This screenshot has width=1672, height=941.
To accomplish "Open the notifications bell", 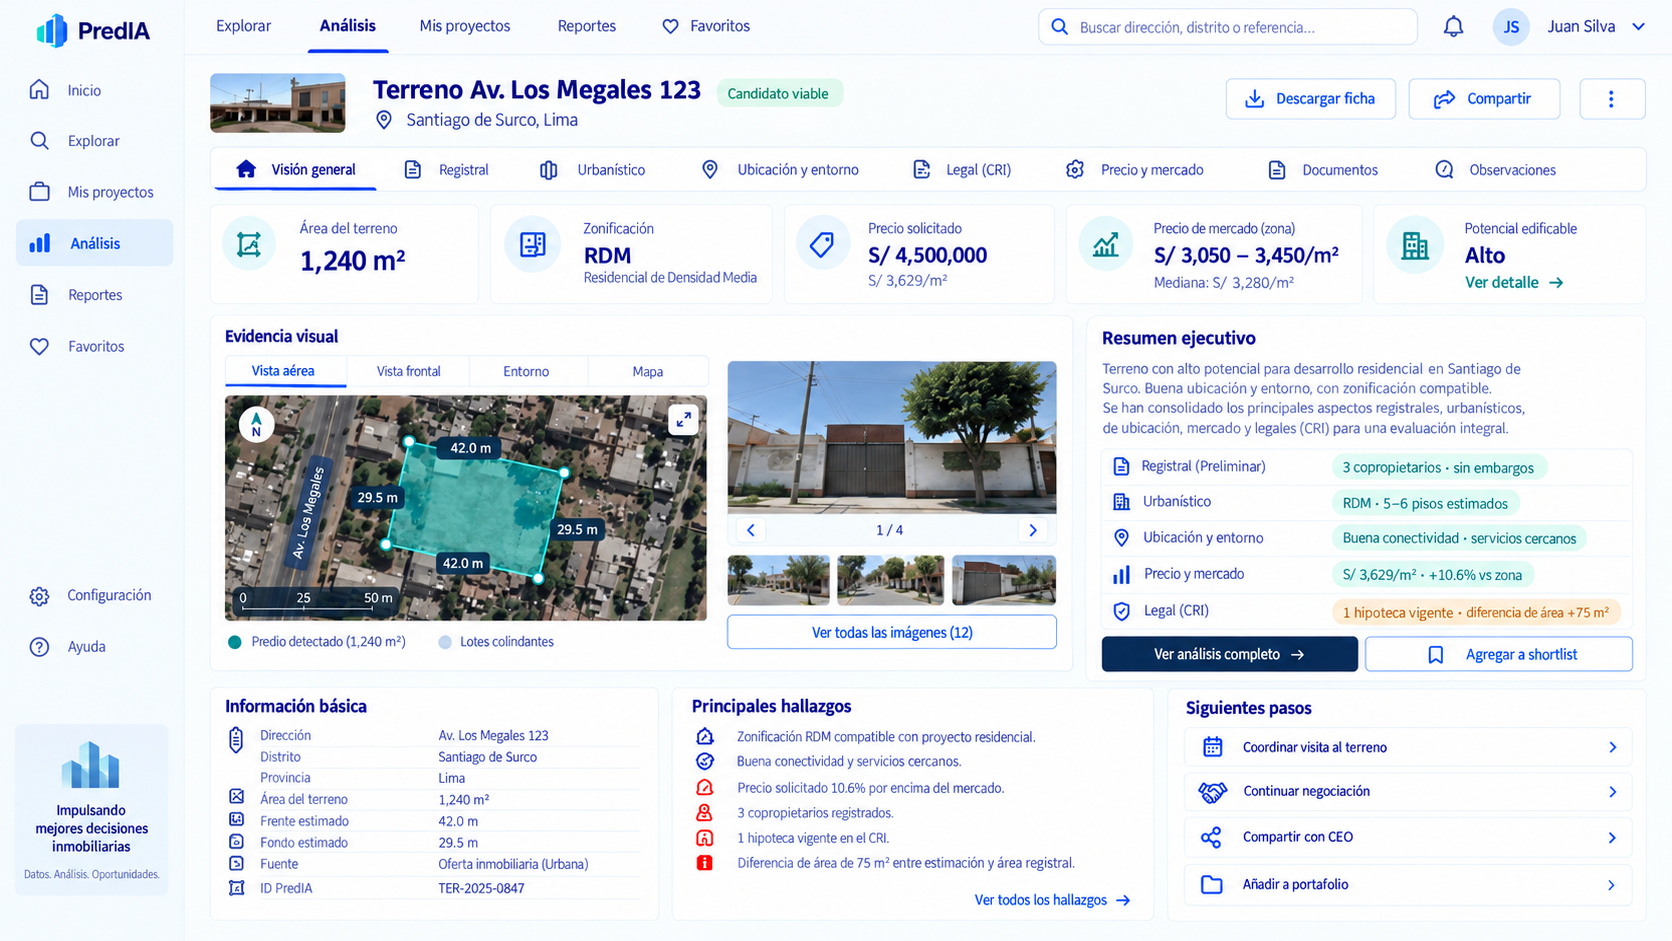I will (x=1453, y=27).
